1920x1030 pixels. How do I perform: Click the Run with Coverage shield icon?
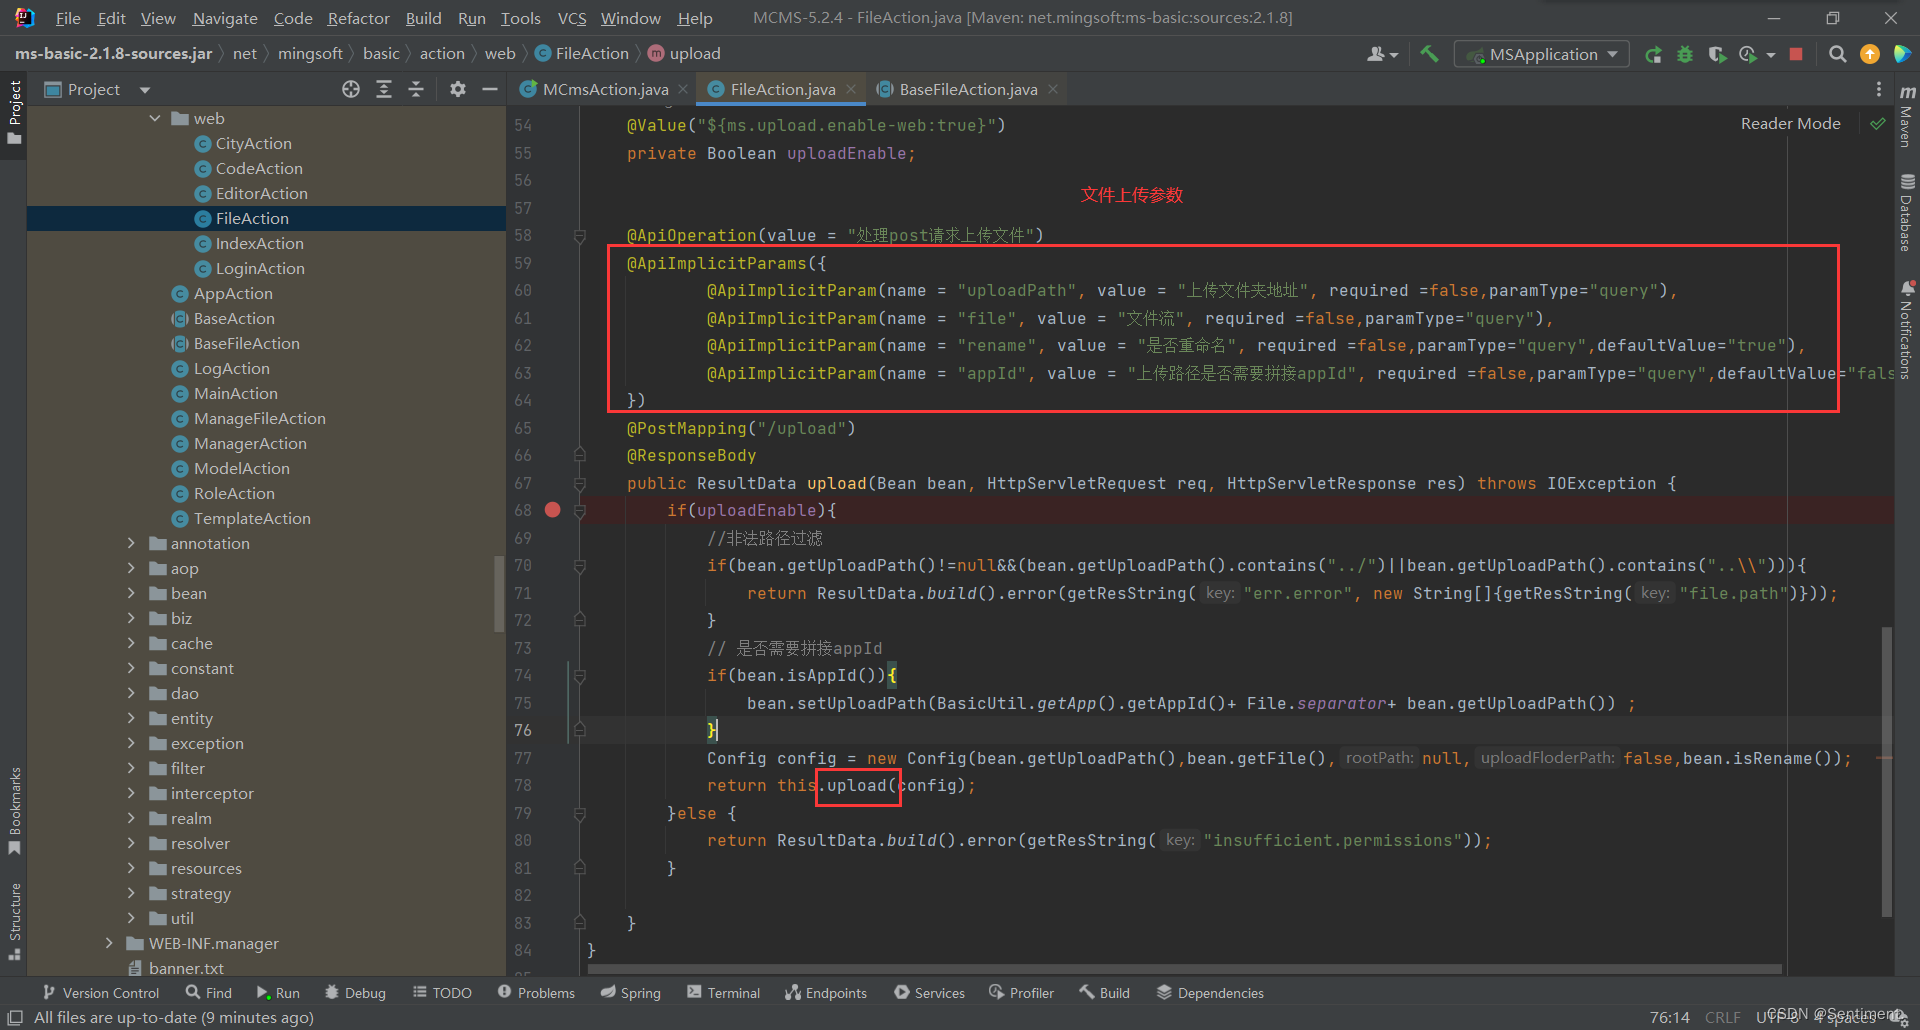[1717, 54]
